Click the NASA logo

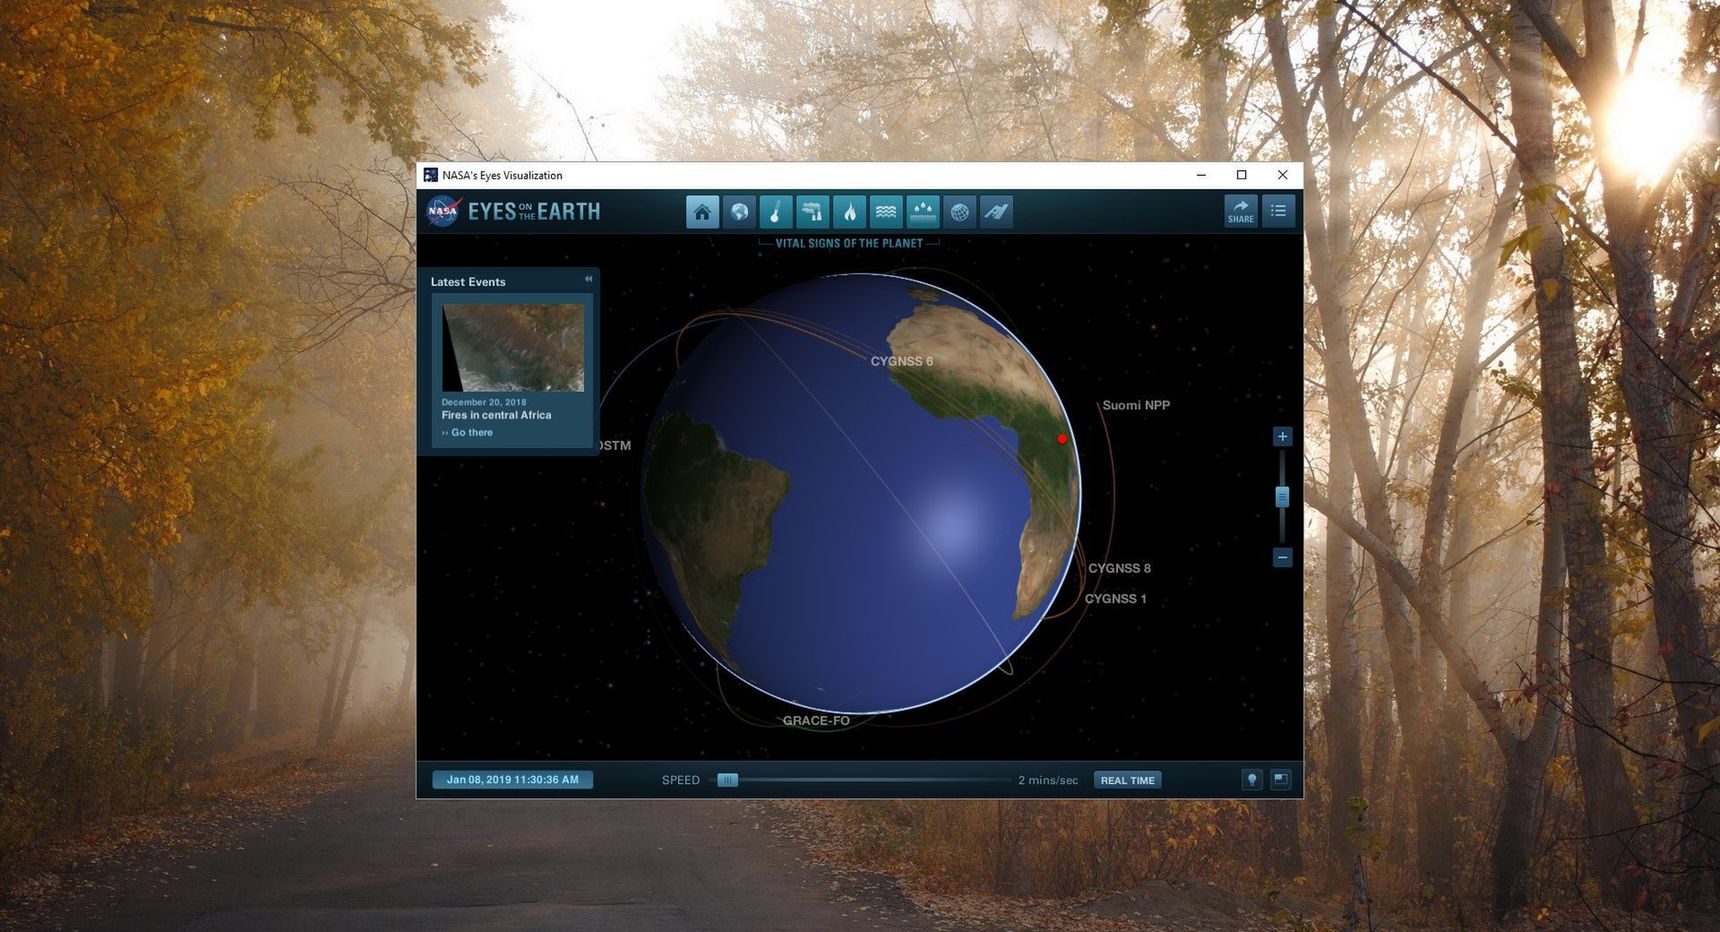(443, 211)
